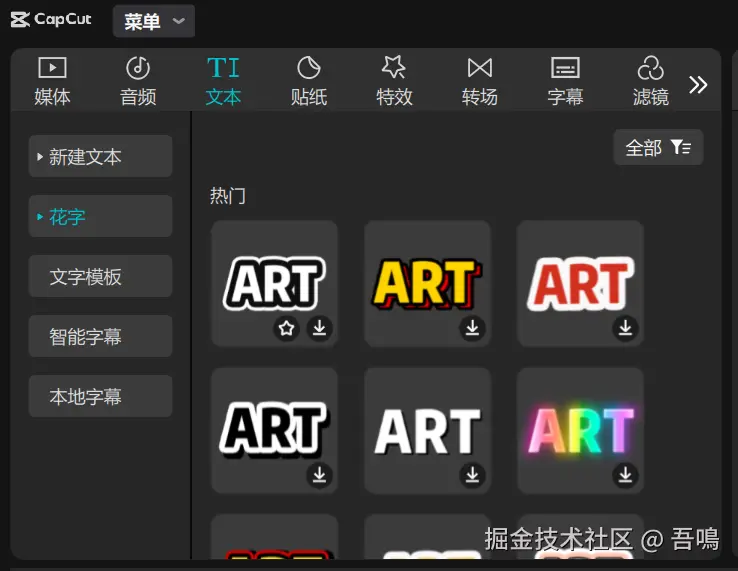Open the 贴纸 stickers tab
738x571 pixels.
point(309,81)
